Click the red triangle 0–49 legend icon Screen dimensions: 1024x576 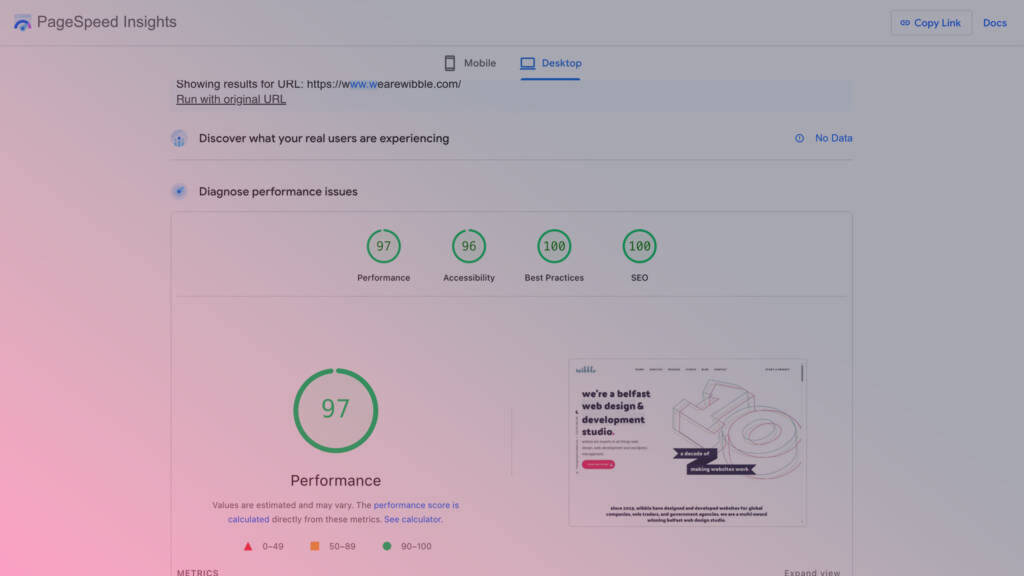(248, 546)
